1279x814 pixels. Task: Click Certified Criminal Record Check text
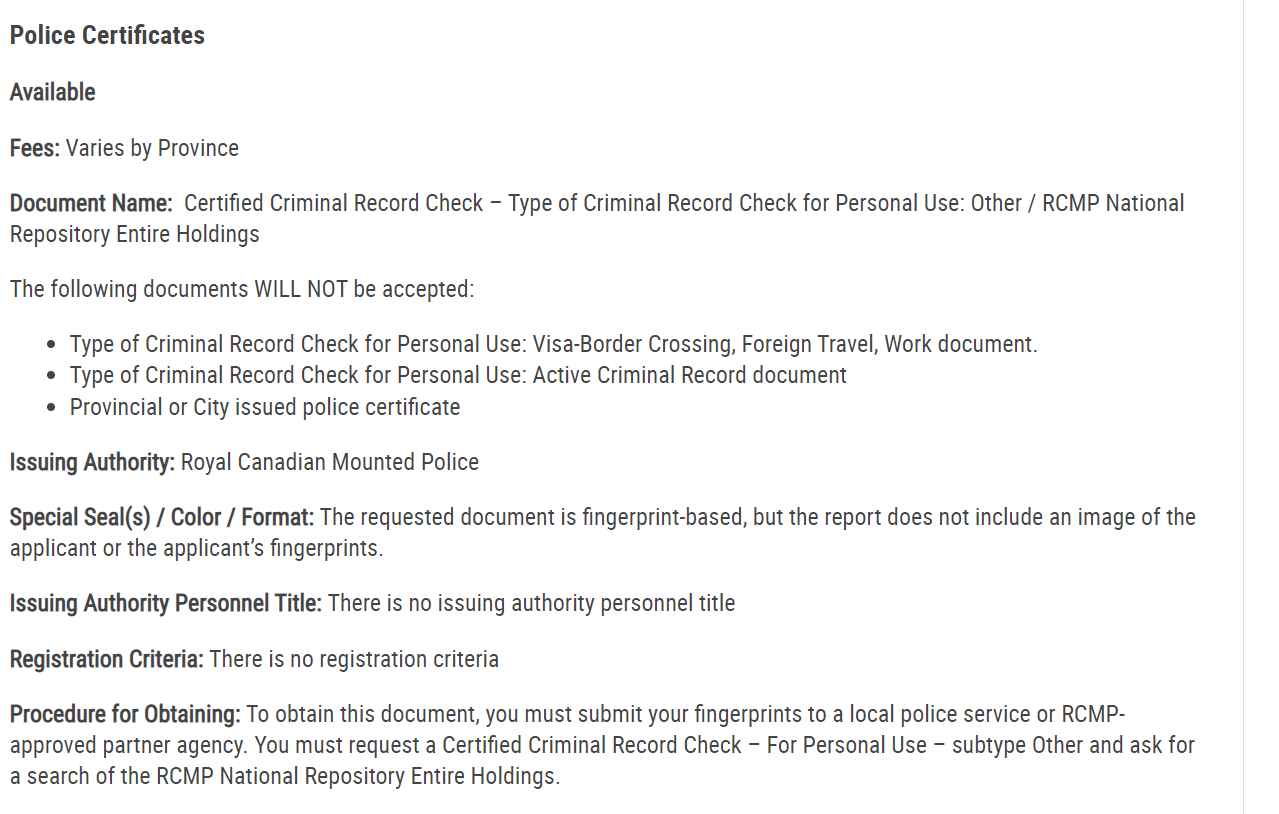[334, 203]
